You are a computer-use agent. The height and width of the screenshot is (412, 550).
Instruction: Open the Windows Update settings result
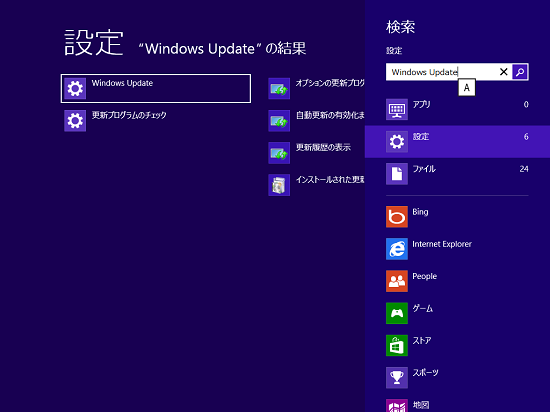coord(156,88)
